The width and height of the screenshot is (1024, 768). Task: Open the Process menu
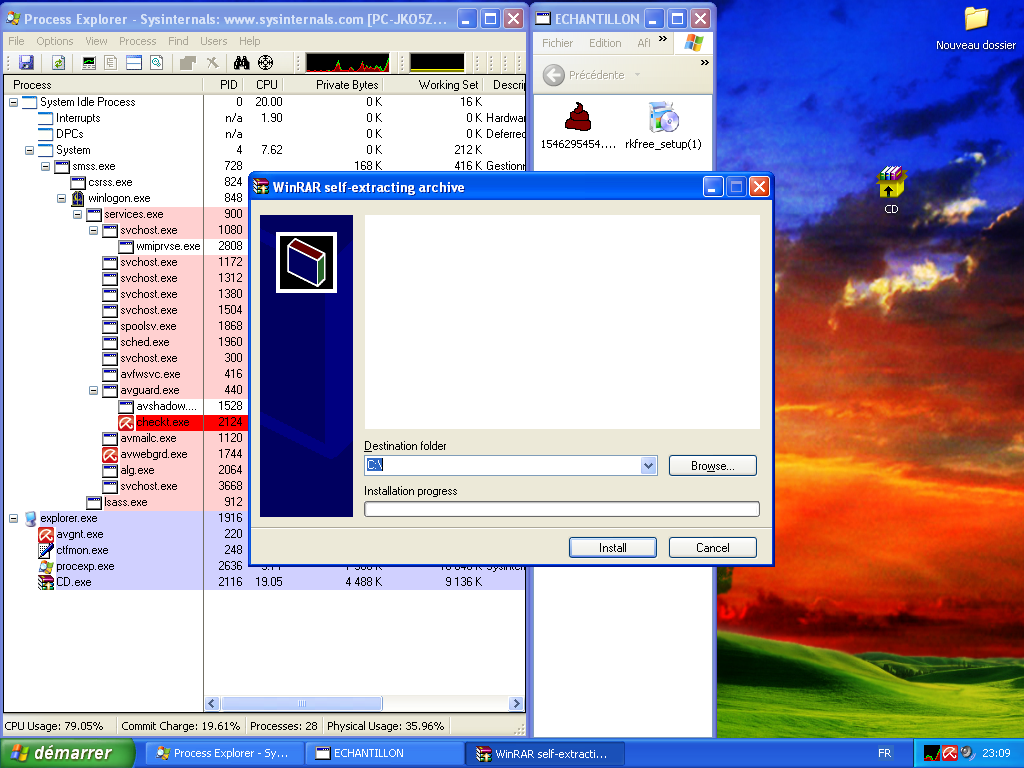(x=138, y=41)
